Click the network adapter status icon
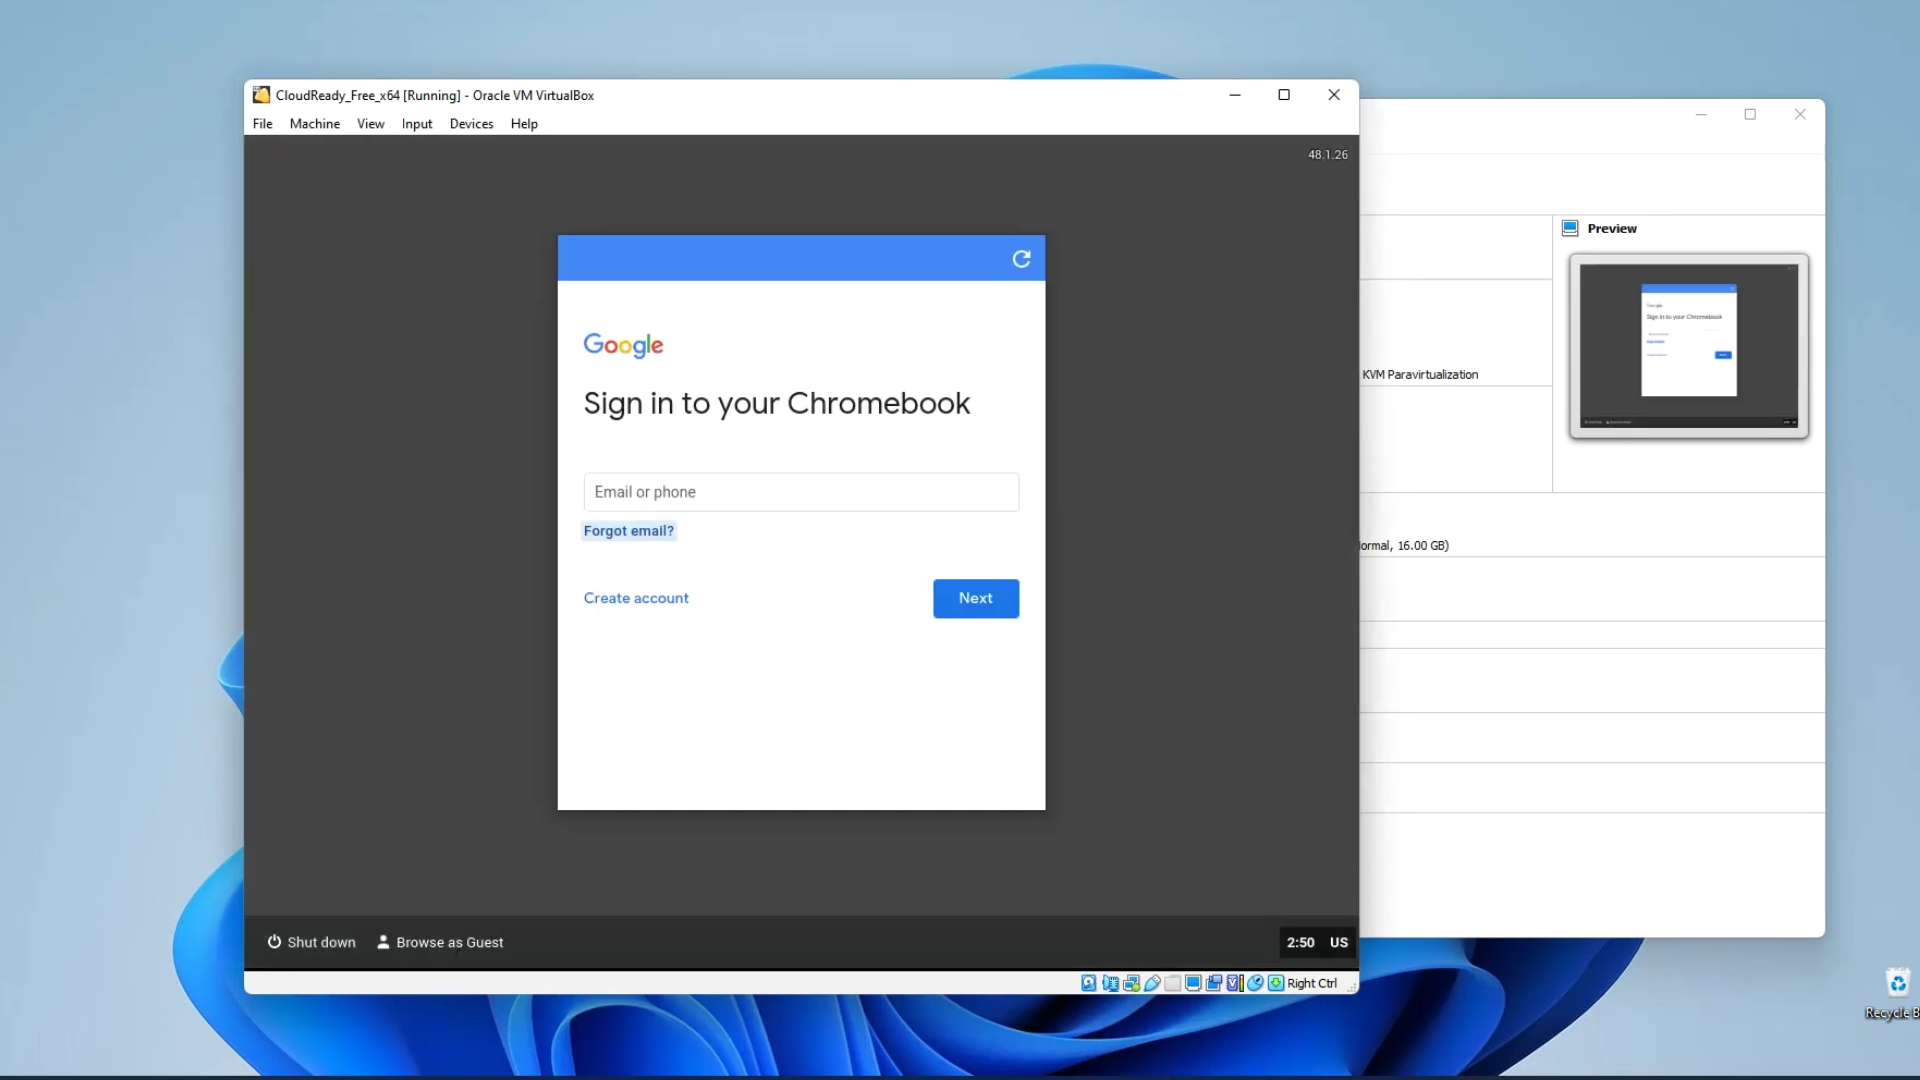The height and width of the screenshot is (1080, 1920). pyautogui.click(x=1132, y=983)
